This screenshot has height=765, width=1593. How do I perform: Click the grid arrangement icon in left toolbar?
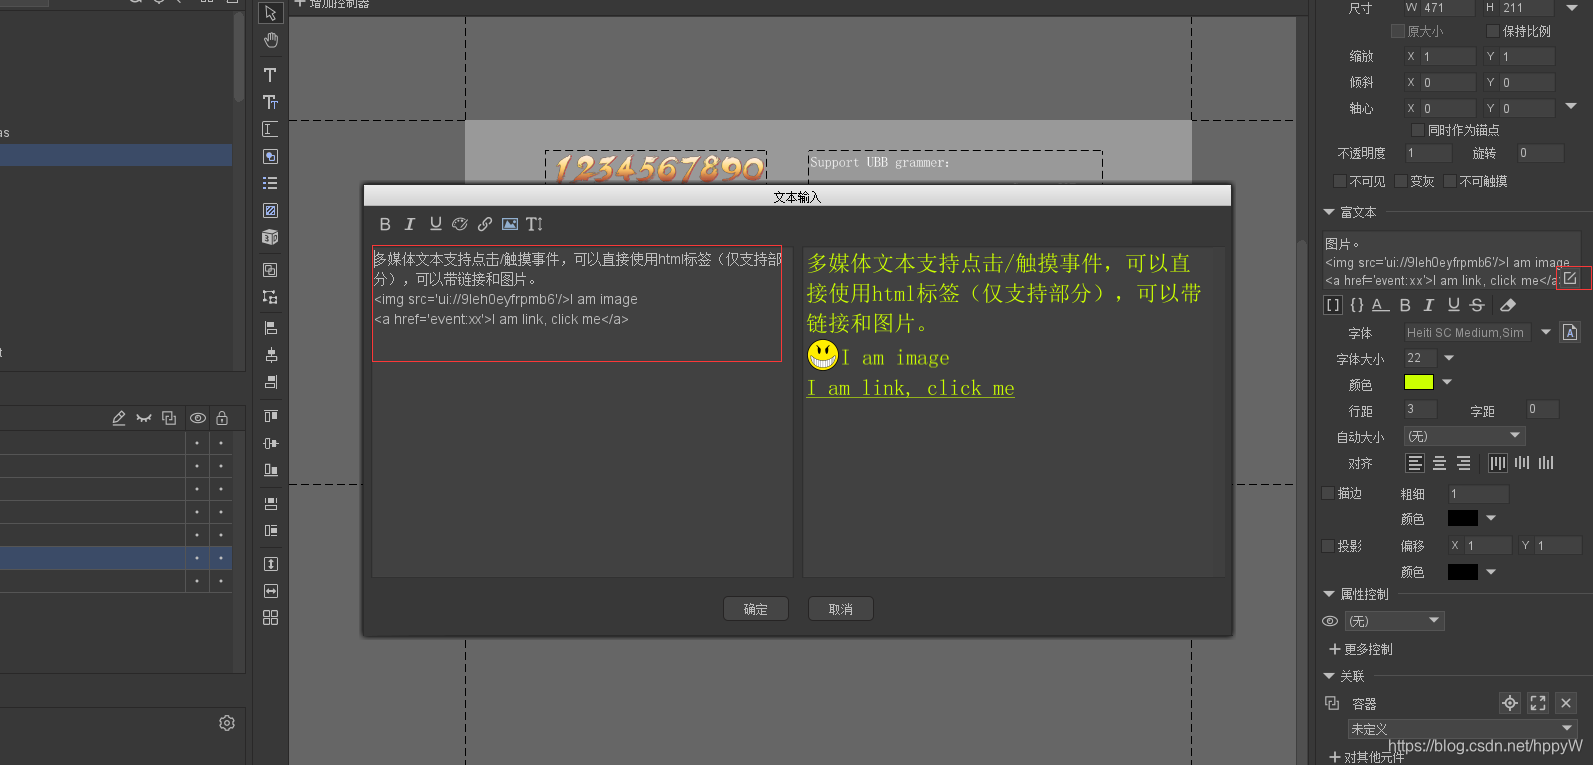point(270,618)
